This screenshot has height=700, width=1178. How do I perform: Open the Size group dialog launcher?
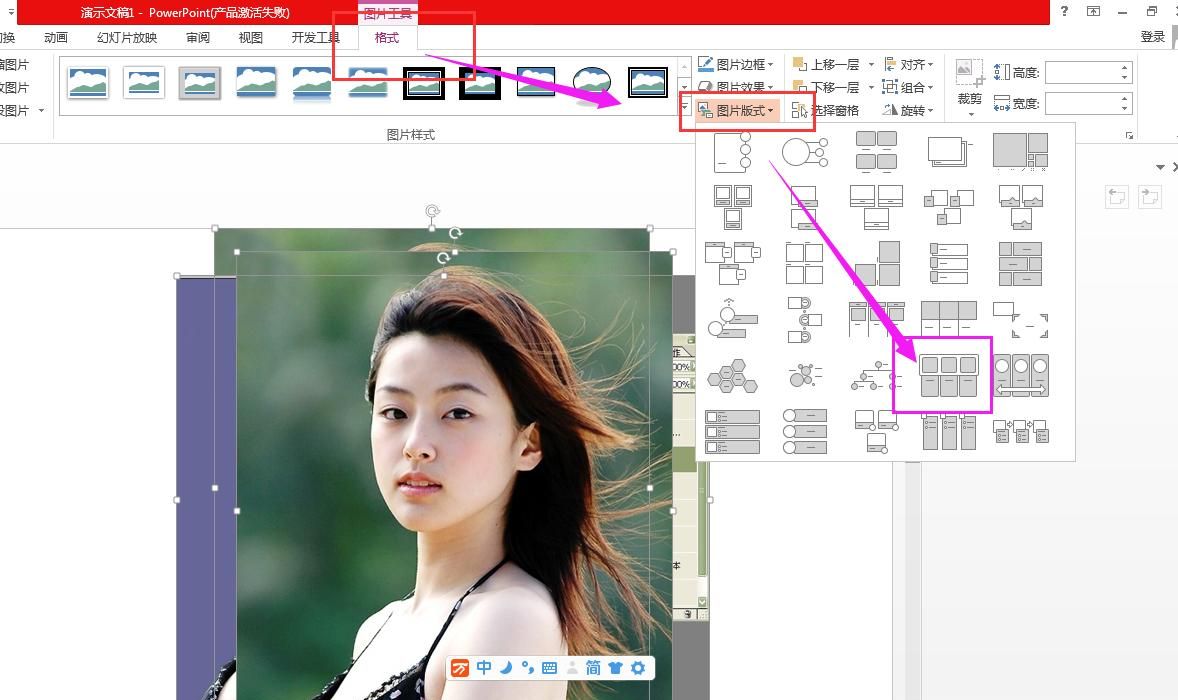click(1128, 135)
